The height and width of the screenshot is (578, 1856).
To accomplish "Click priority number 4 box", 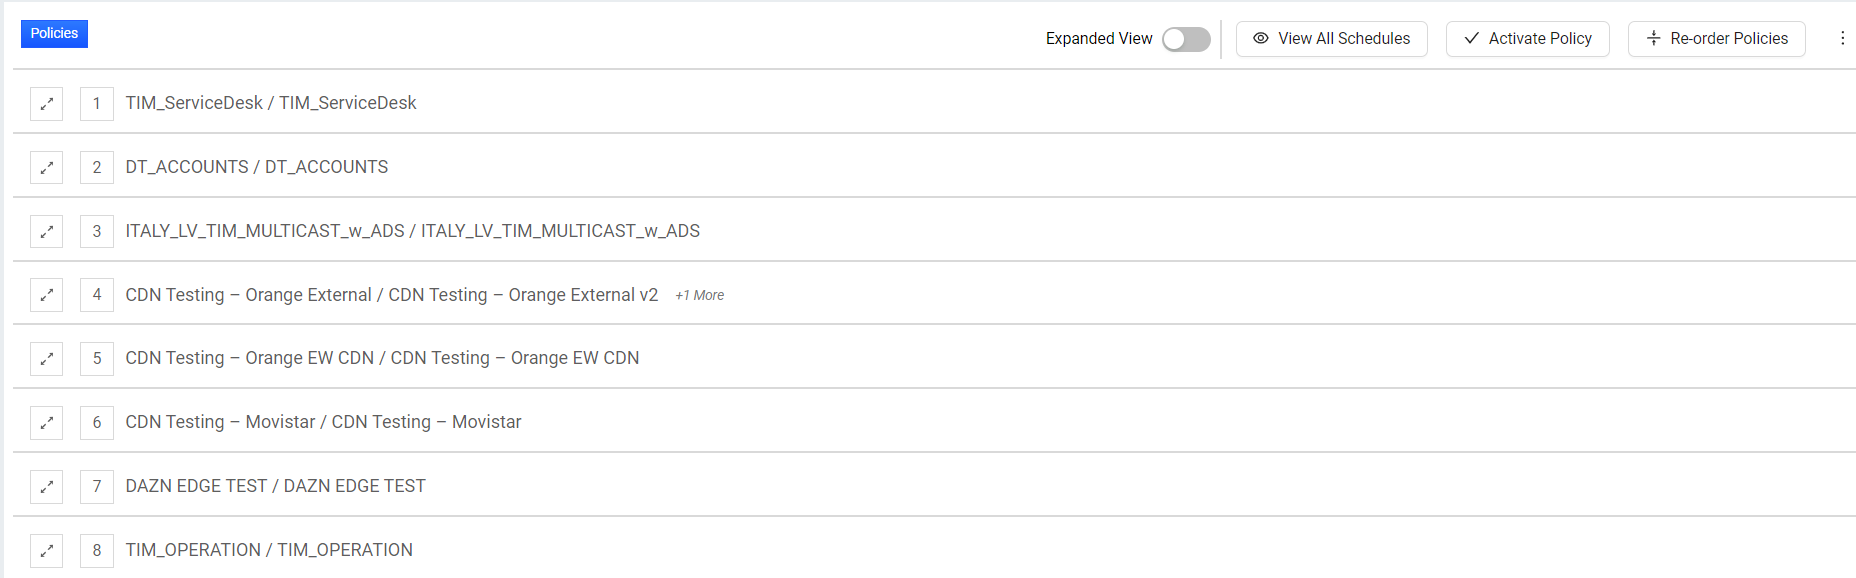I will click(x=97, y=295).
